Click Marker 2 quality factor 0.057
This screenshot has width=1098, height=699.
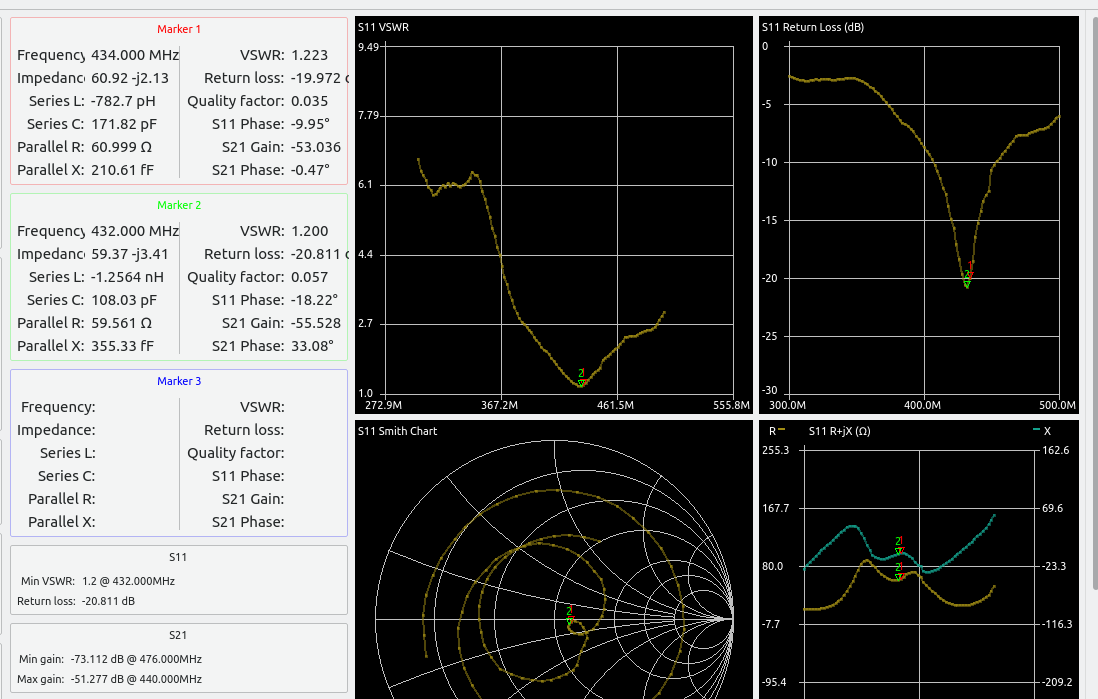pos(310,277)
